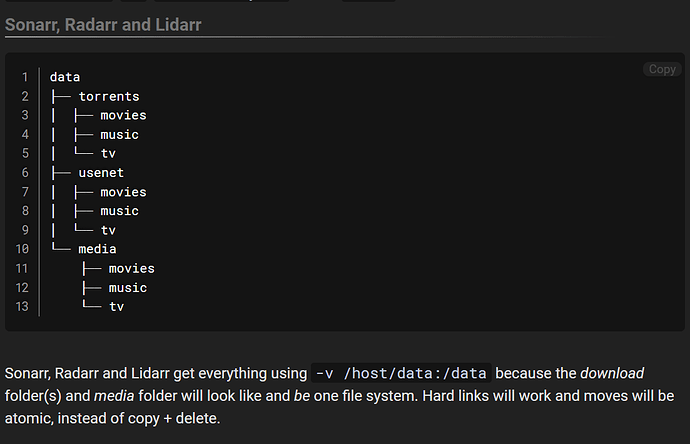690x444 pixels.
Task: Click the "media" folder in the tree
Action: click(x=97, y=249)
